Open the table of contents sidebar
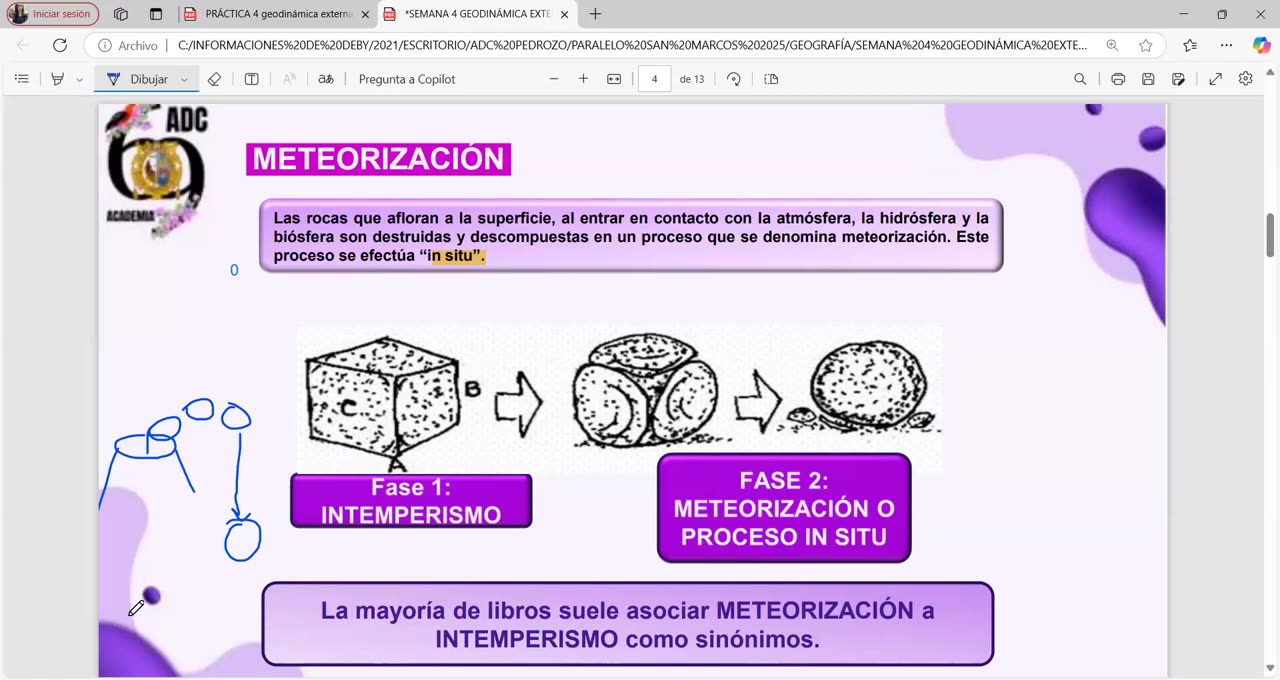1280x680 pixels. [22, 79]
